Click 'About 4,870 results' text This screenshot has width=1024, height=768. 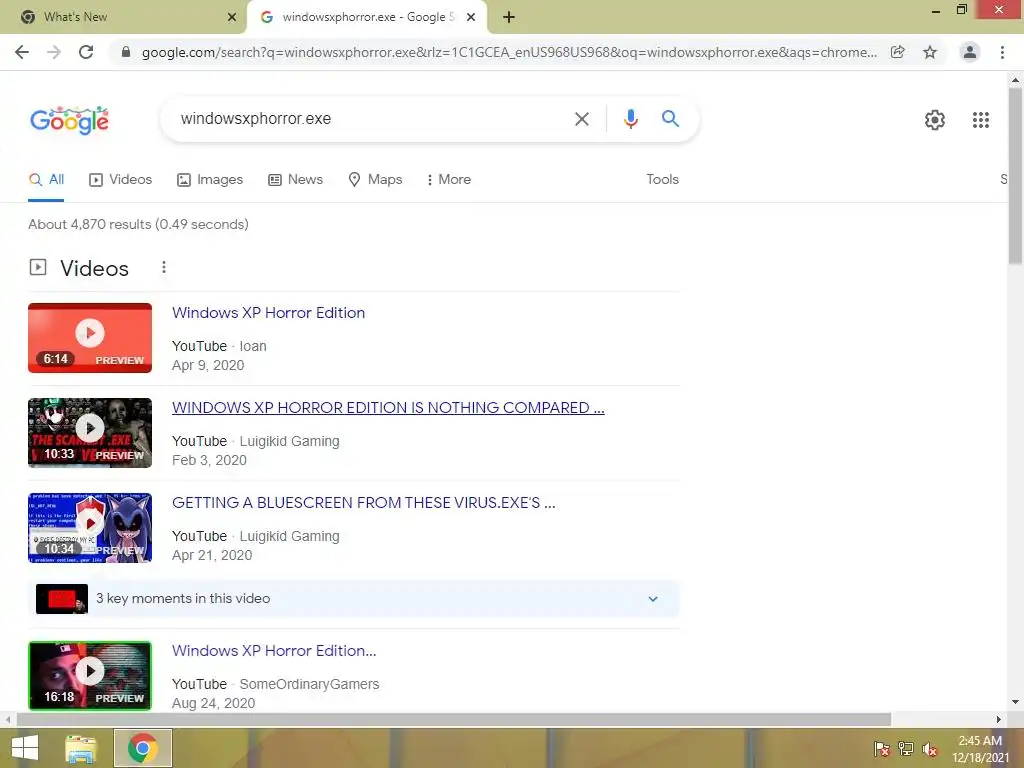[138, 224]
